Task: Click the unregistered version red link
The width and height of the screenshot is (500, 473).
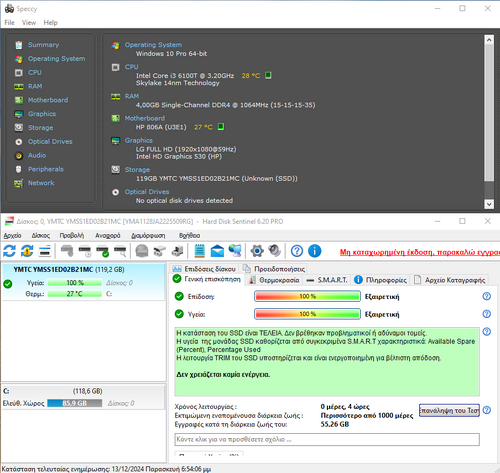Action: pyautogui.click(x=420, y=252)
